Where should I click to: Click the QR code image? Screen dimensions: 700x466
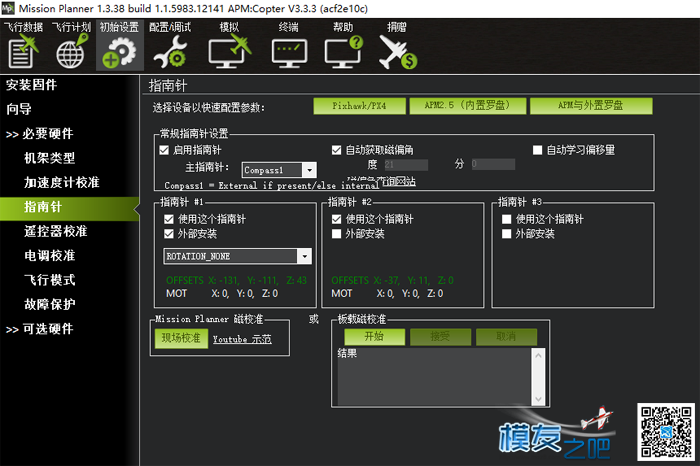click(x=666, y=432)
